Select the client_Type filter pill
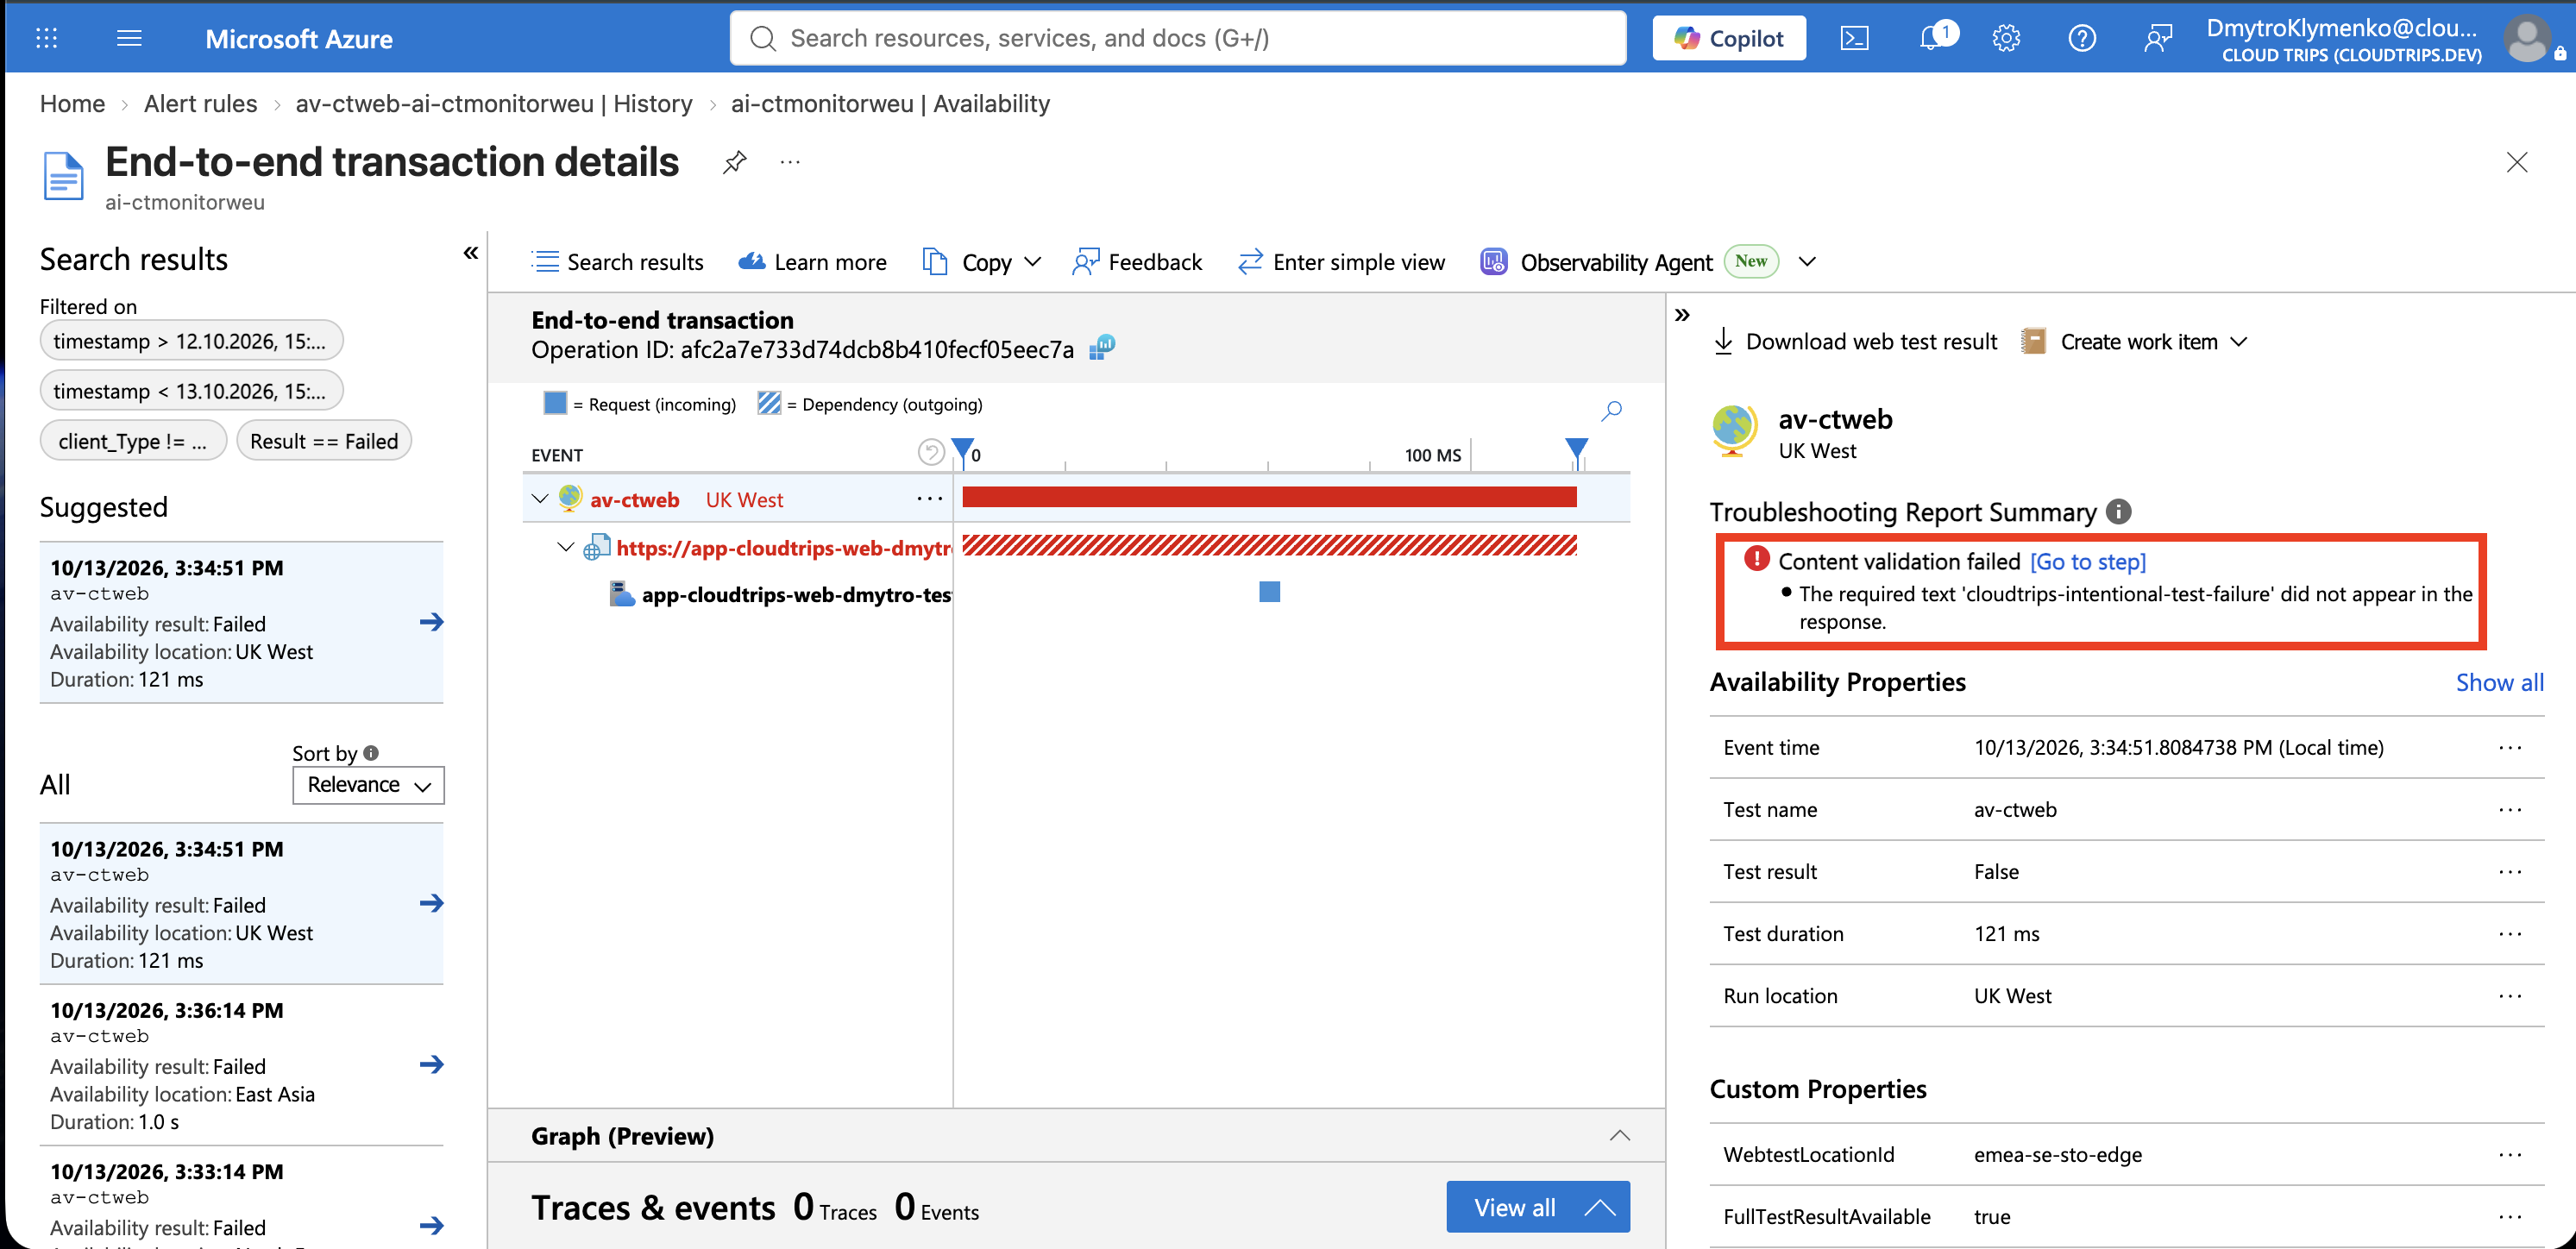Image resolution: width=2576 pixels, height=1249 pixels. point(133,441)
